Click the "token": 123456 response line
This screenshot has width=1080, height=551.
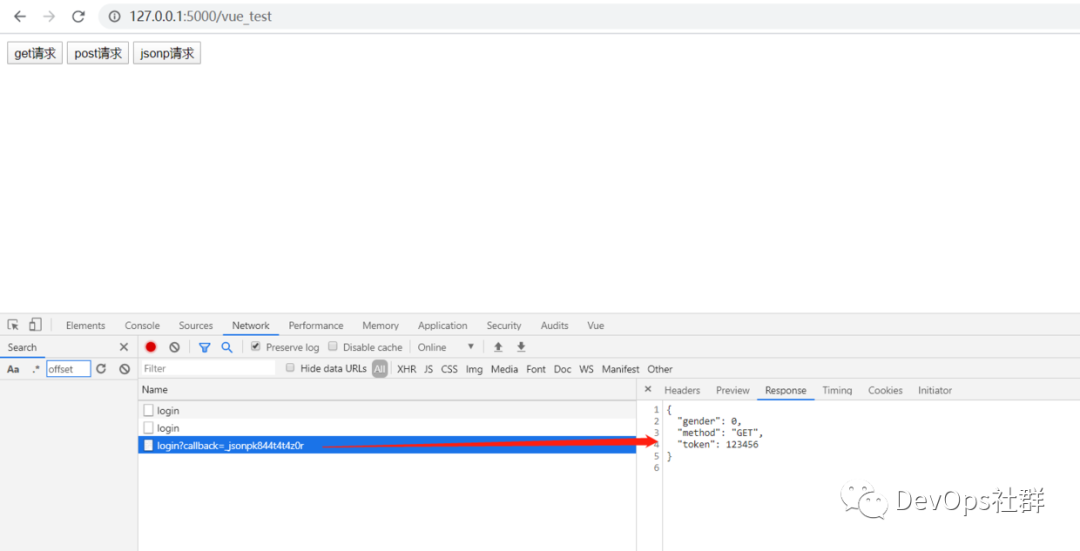pyautogui.click(x=720, y=444)
